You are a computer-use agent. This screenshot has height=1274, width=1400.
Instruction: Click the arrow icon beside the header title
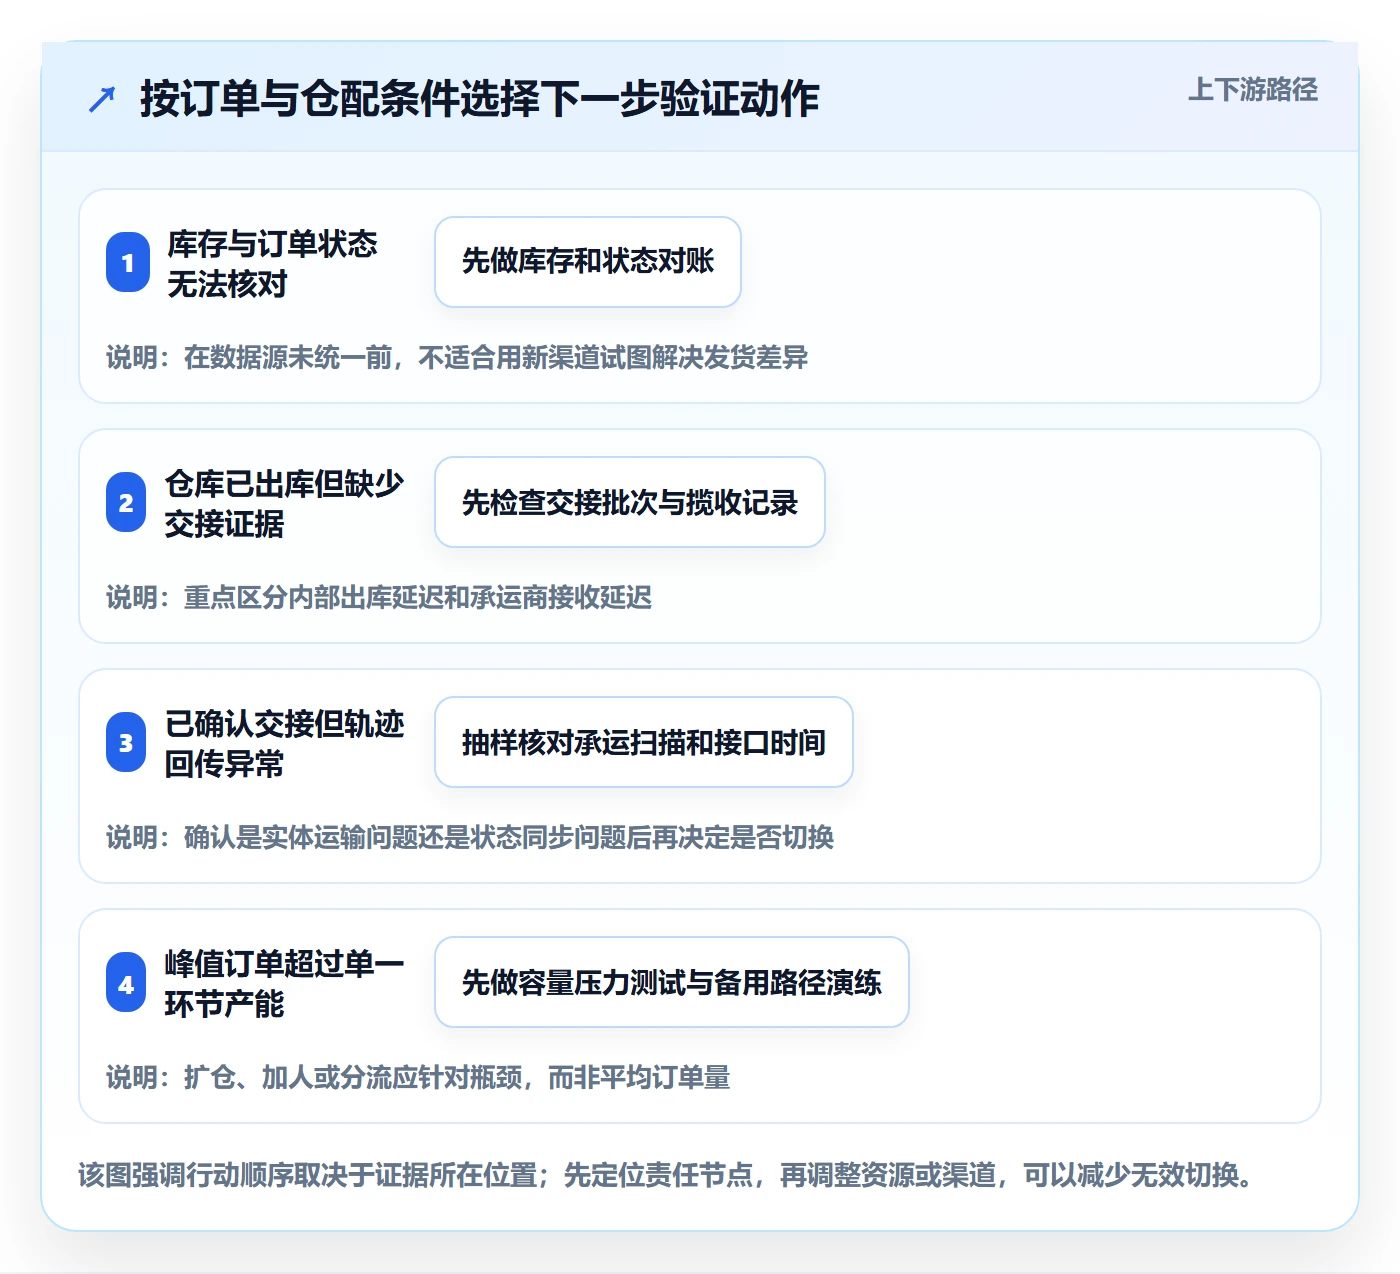102,99
